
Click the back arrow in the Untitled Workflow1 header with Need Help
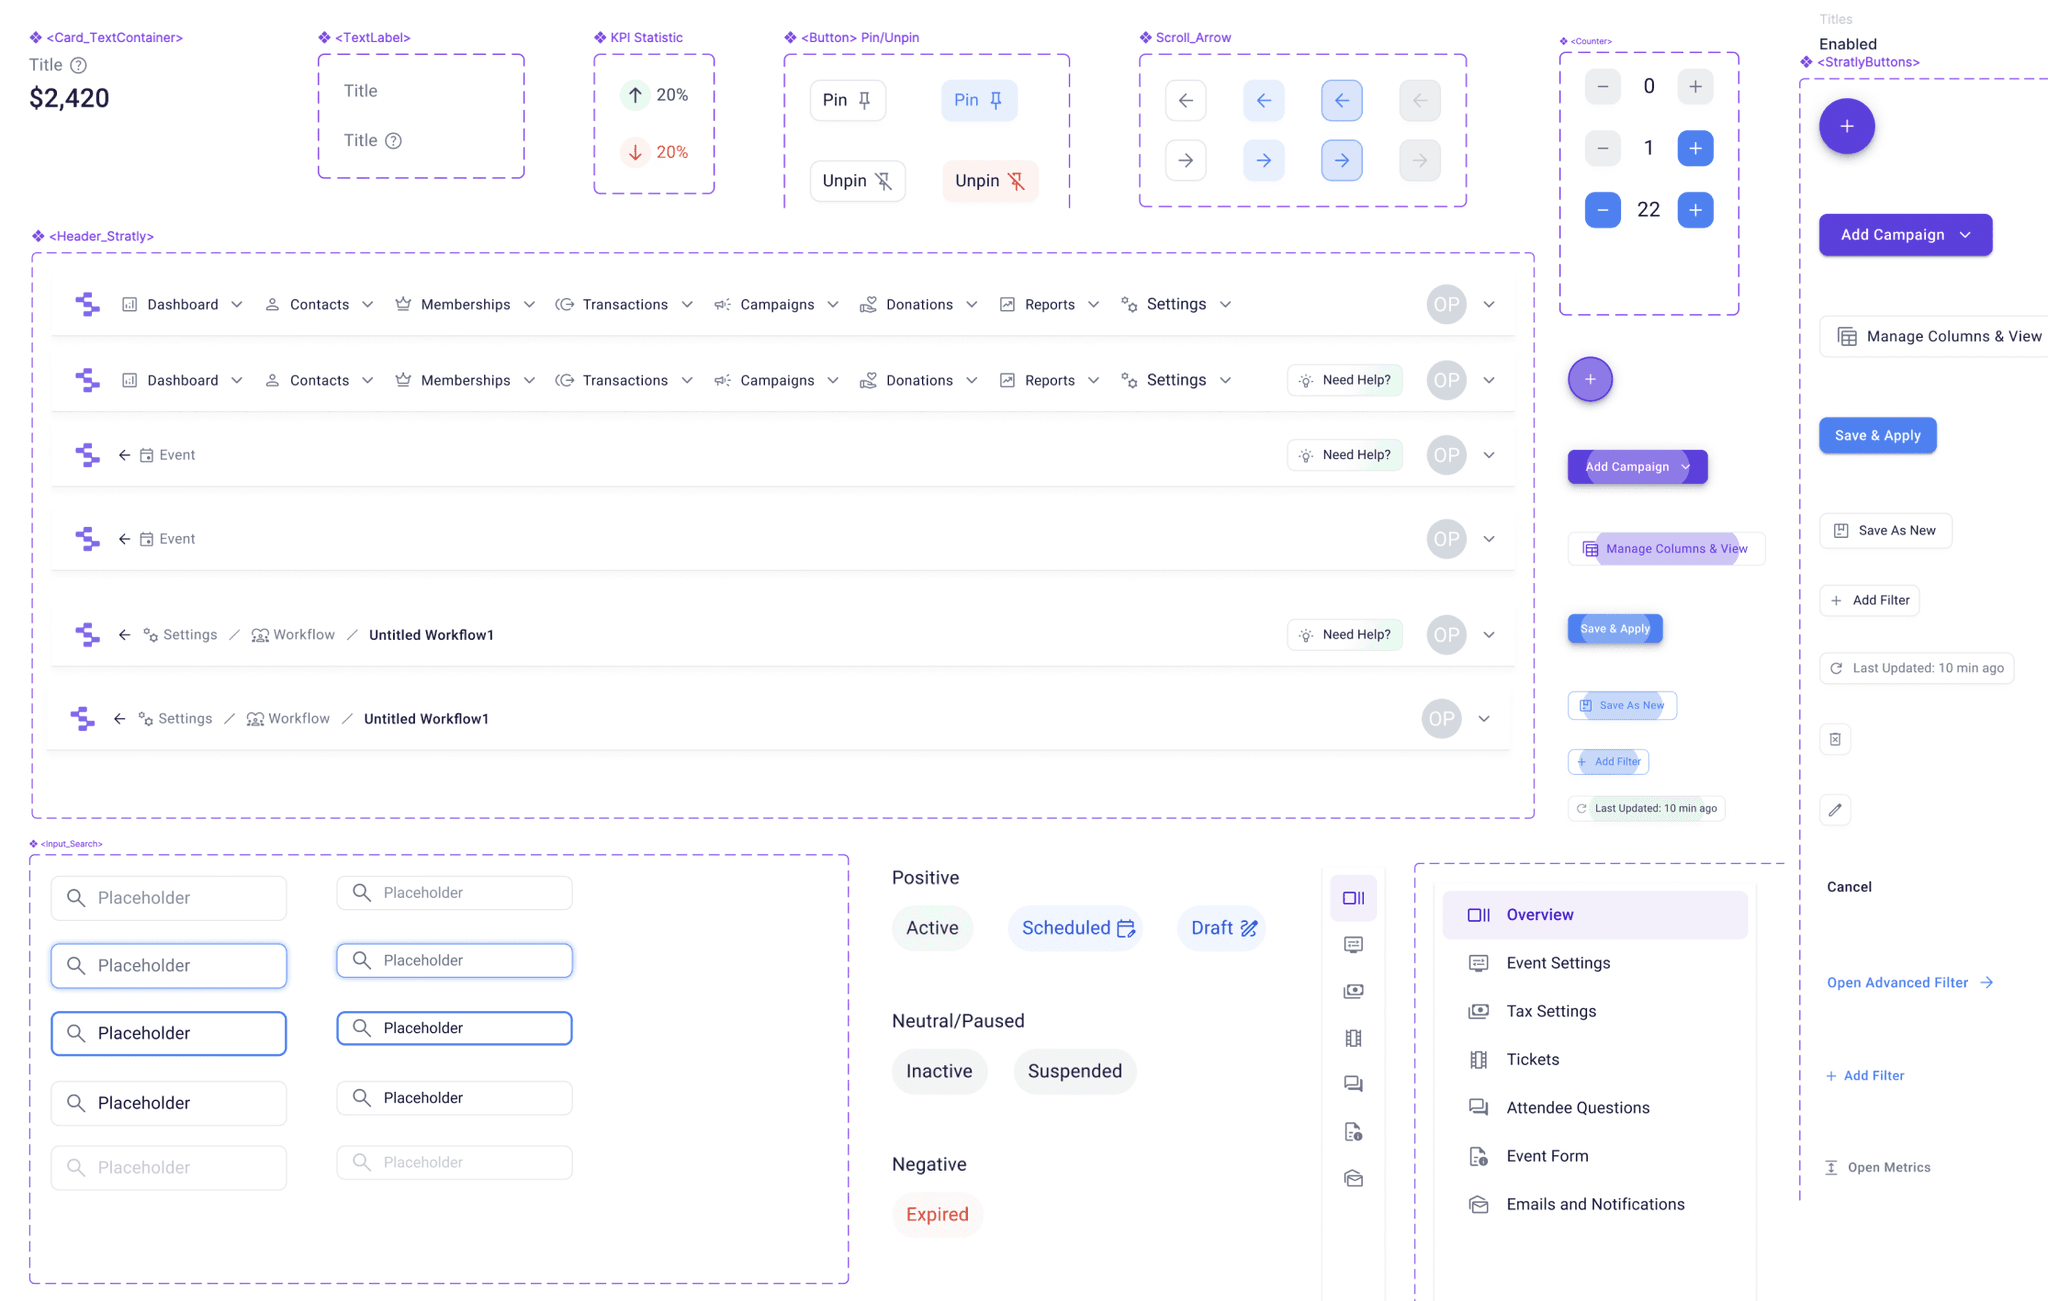124,635
